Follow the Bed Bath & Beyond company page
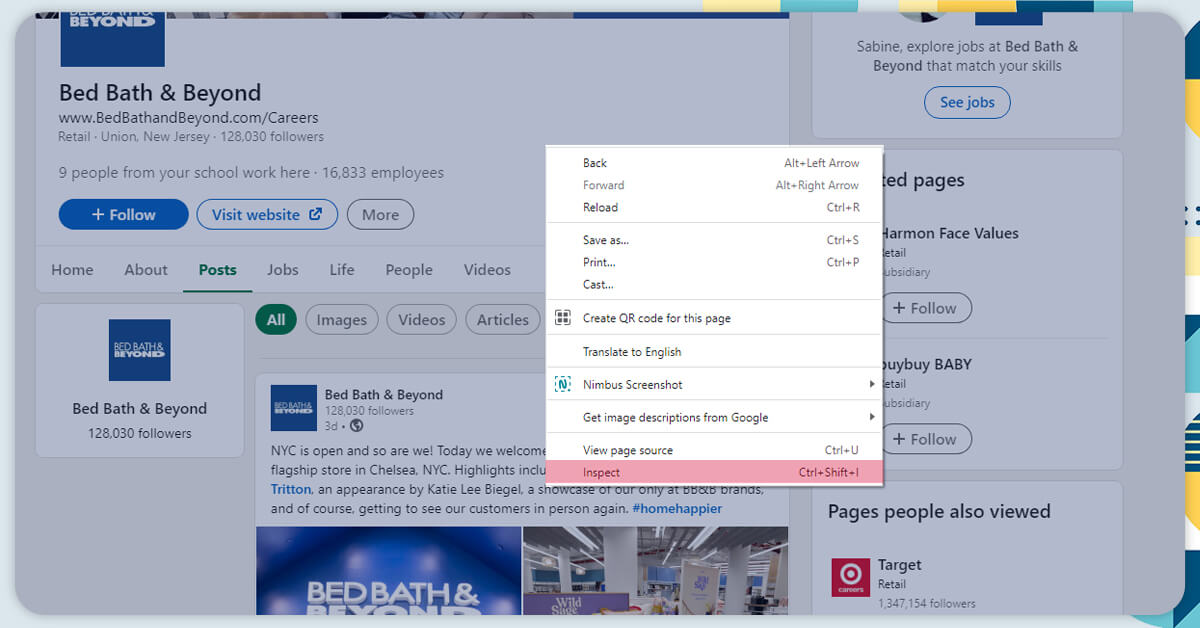 coord(124,214)
